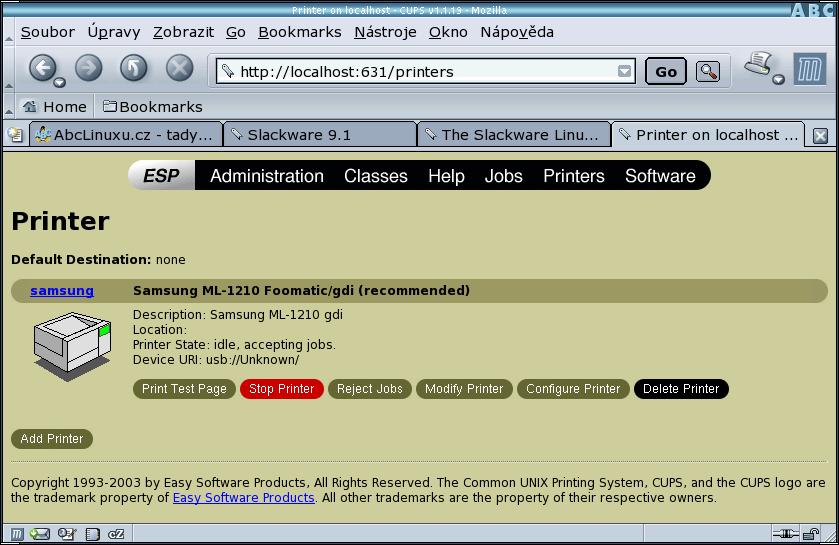
Task: Select the Printer on localhost tab
Action: pos(708,135)
